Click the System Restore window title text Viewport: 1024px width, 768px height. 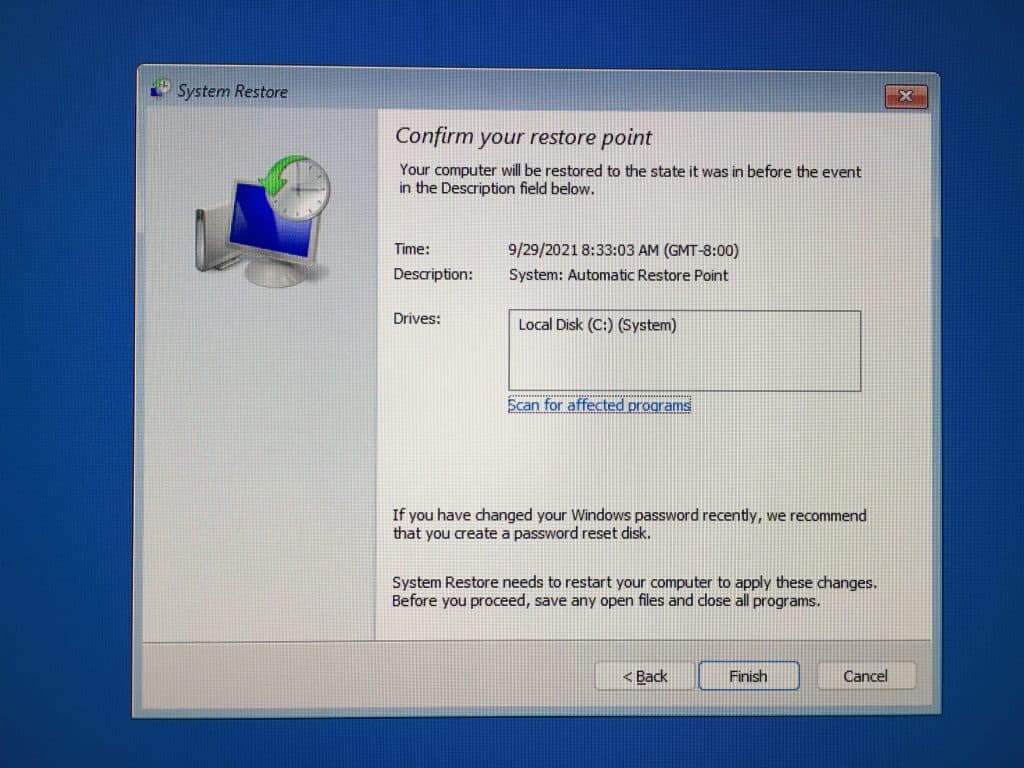click(232, 91)
